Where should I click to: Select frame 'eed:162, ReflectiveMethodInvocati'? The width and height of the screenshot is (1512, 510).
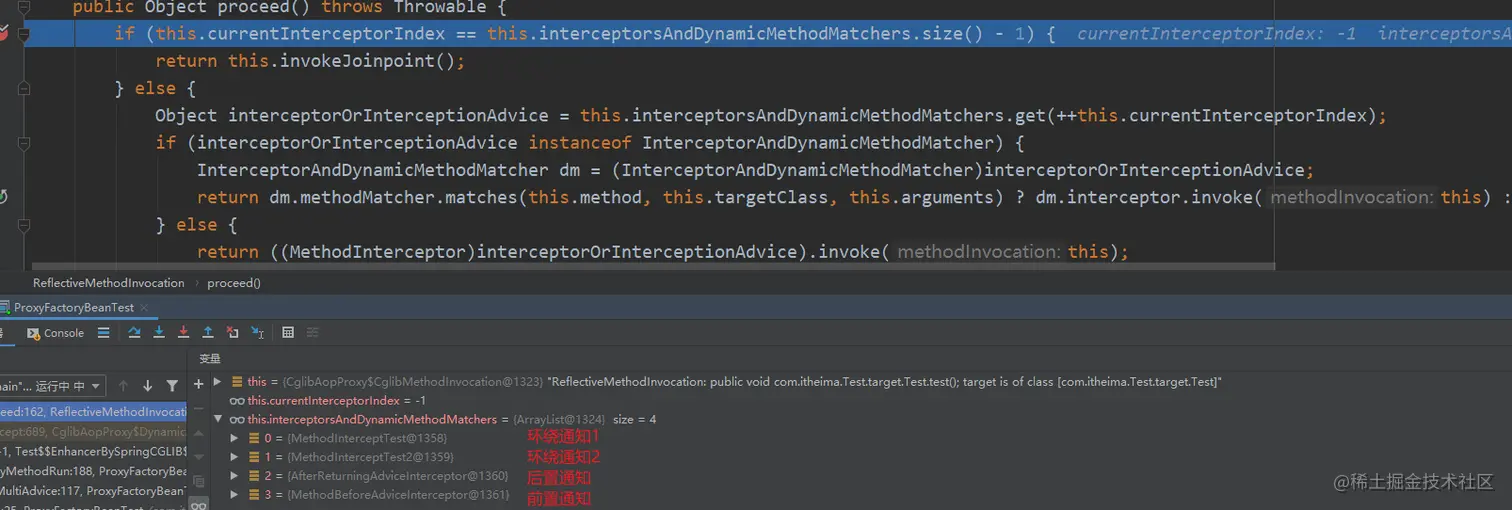tap(93, 412)
